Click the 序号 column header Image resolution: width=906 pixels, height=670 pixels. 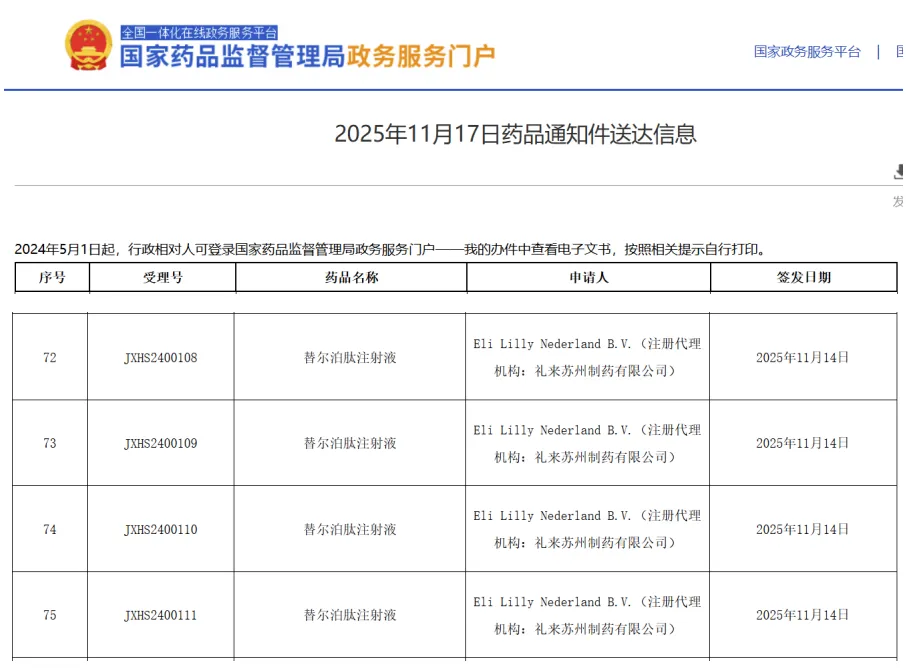click(x=52, y=277)
